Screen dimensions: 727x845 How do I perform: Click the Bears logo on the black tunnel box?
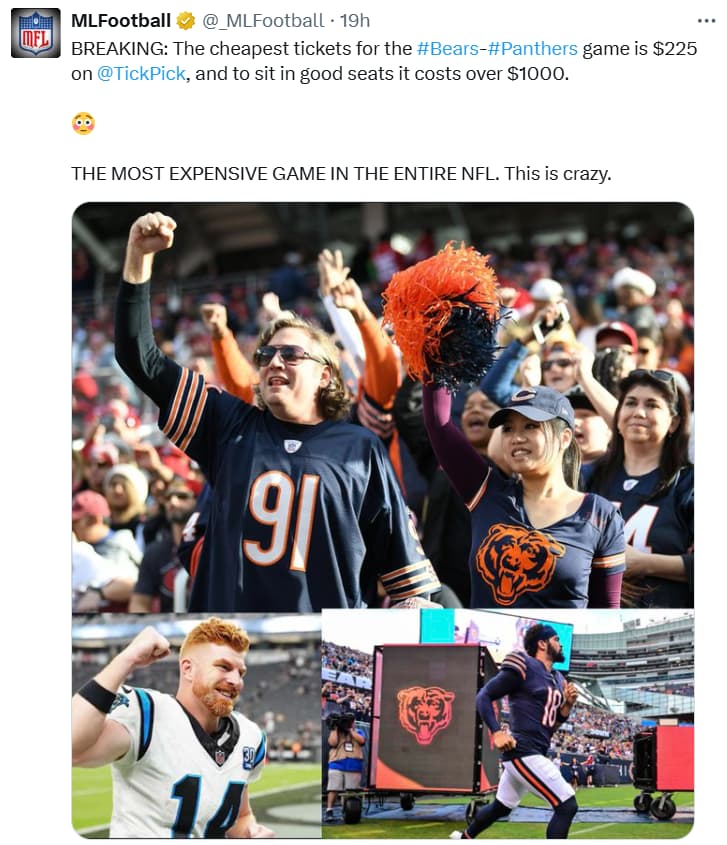tap(426, 714)
